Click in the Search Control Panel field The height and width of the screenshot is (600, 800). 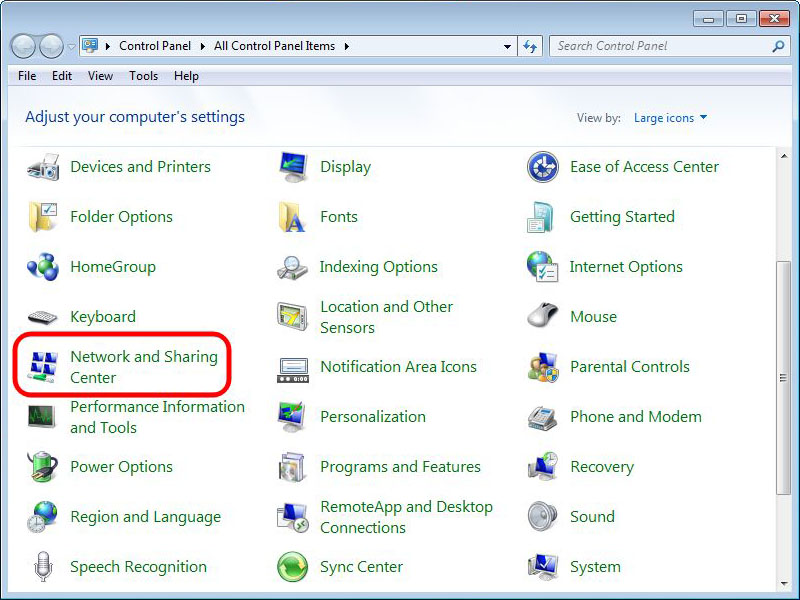660,46
